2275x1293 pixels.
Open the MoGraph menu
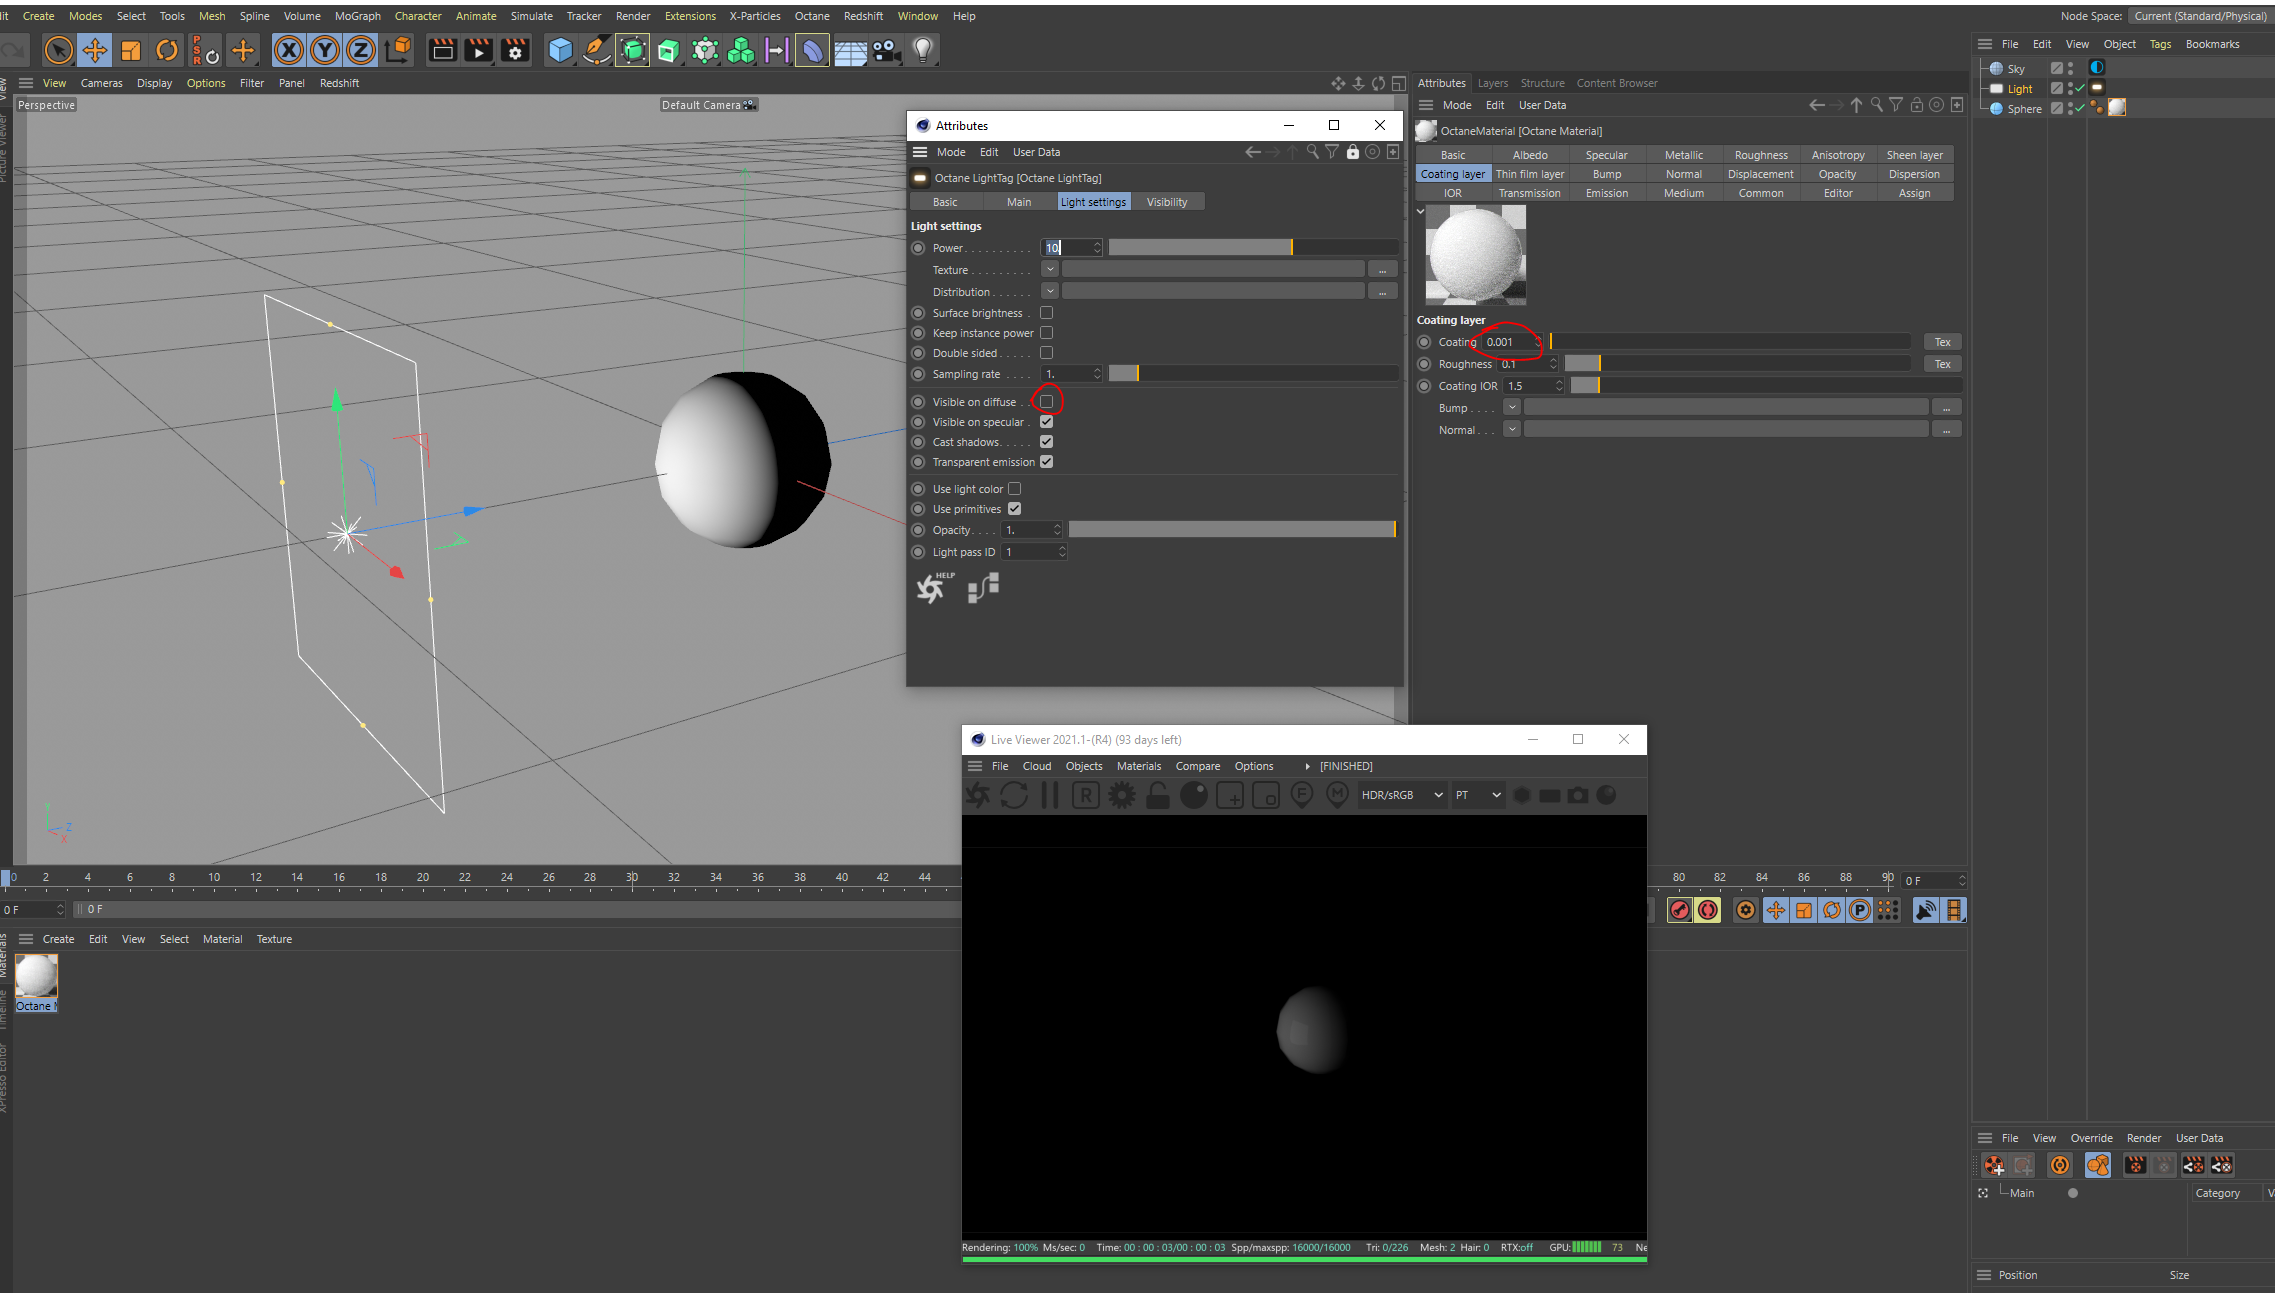pyautogui.click(x=357, y=16)
